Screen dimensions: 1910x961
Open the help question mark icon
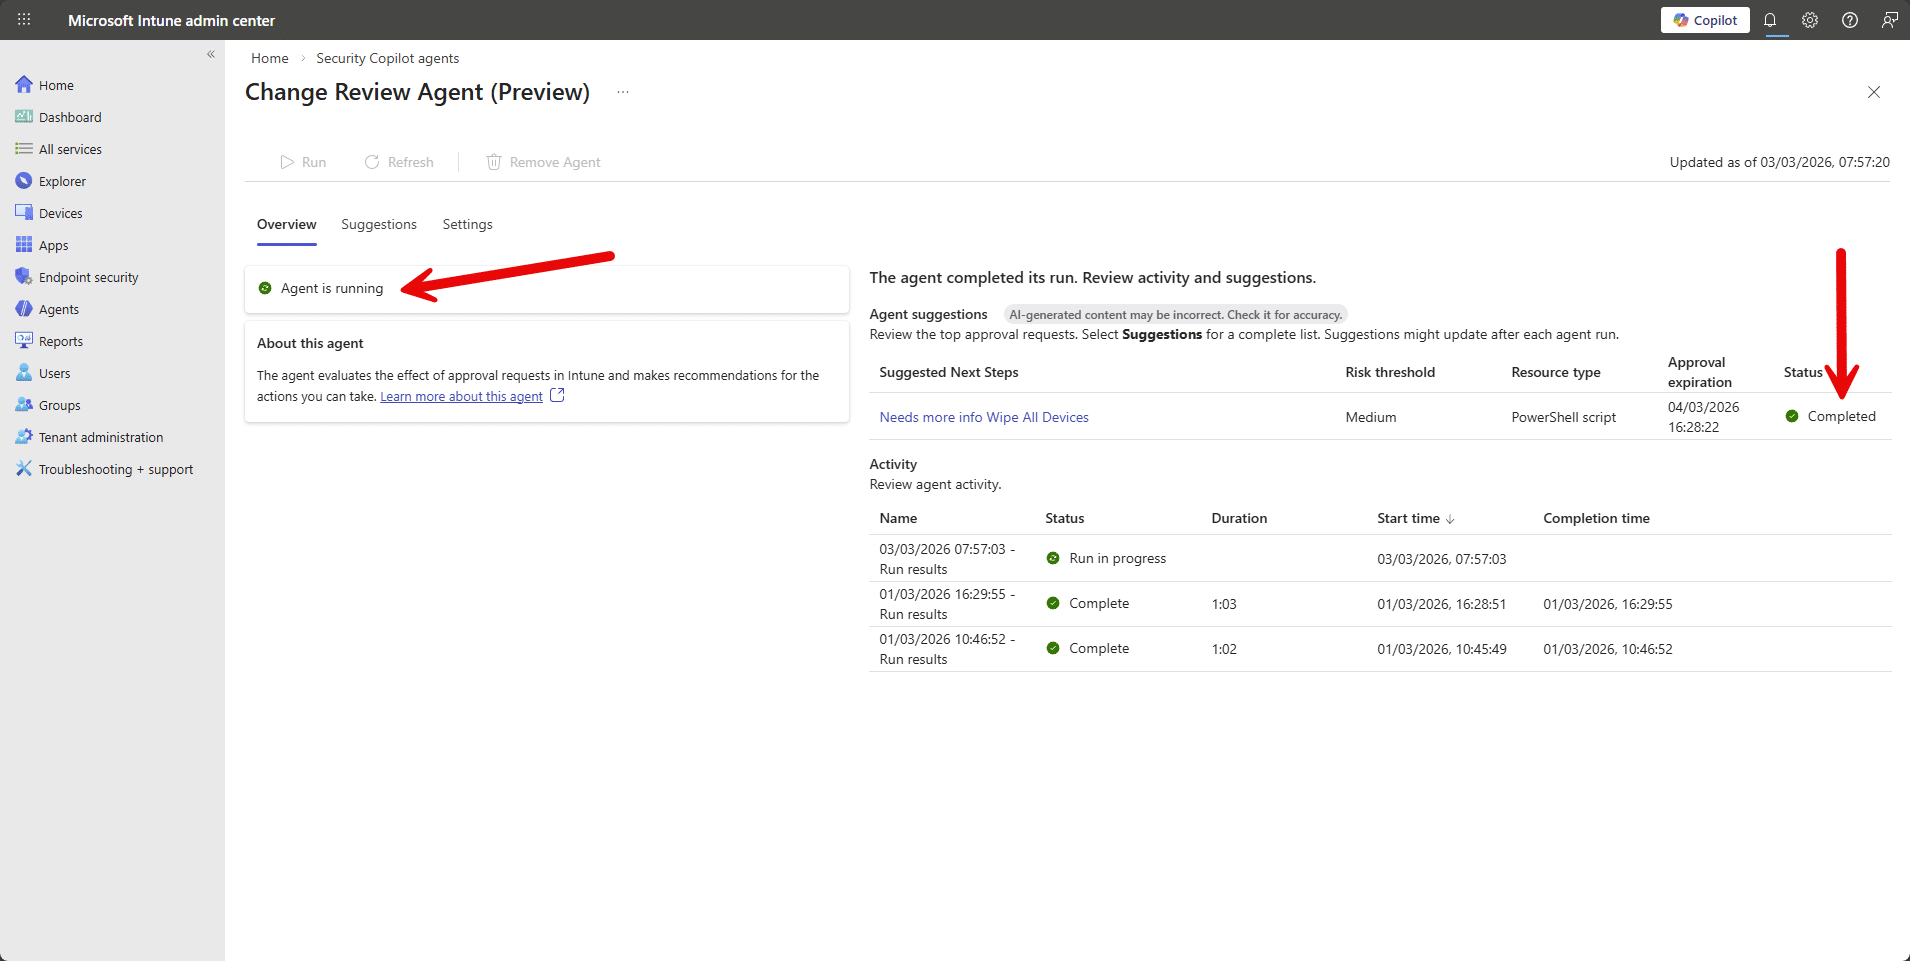pyautogui.click(x=1850, y=20)
